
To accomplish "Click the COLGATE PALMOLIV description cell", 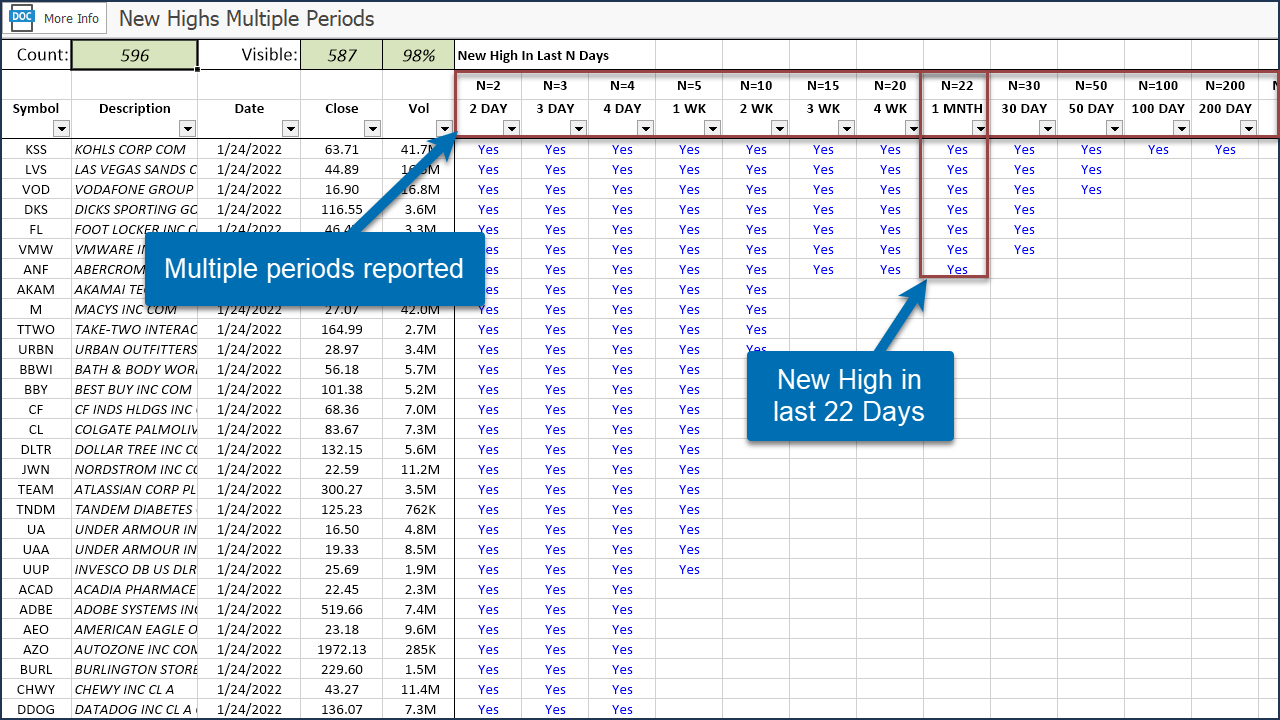I will pos(134,430).
